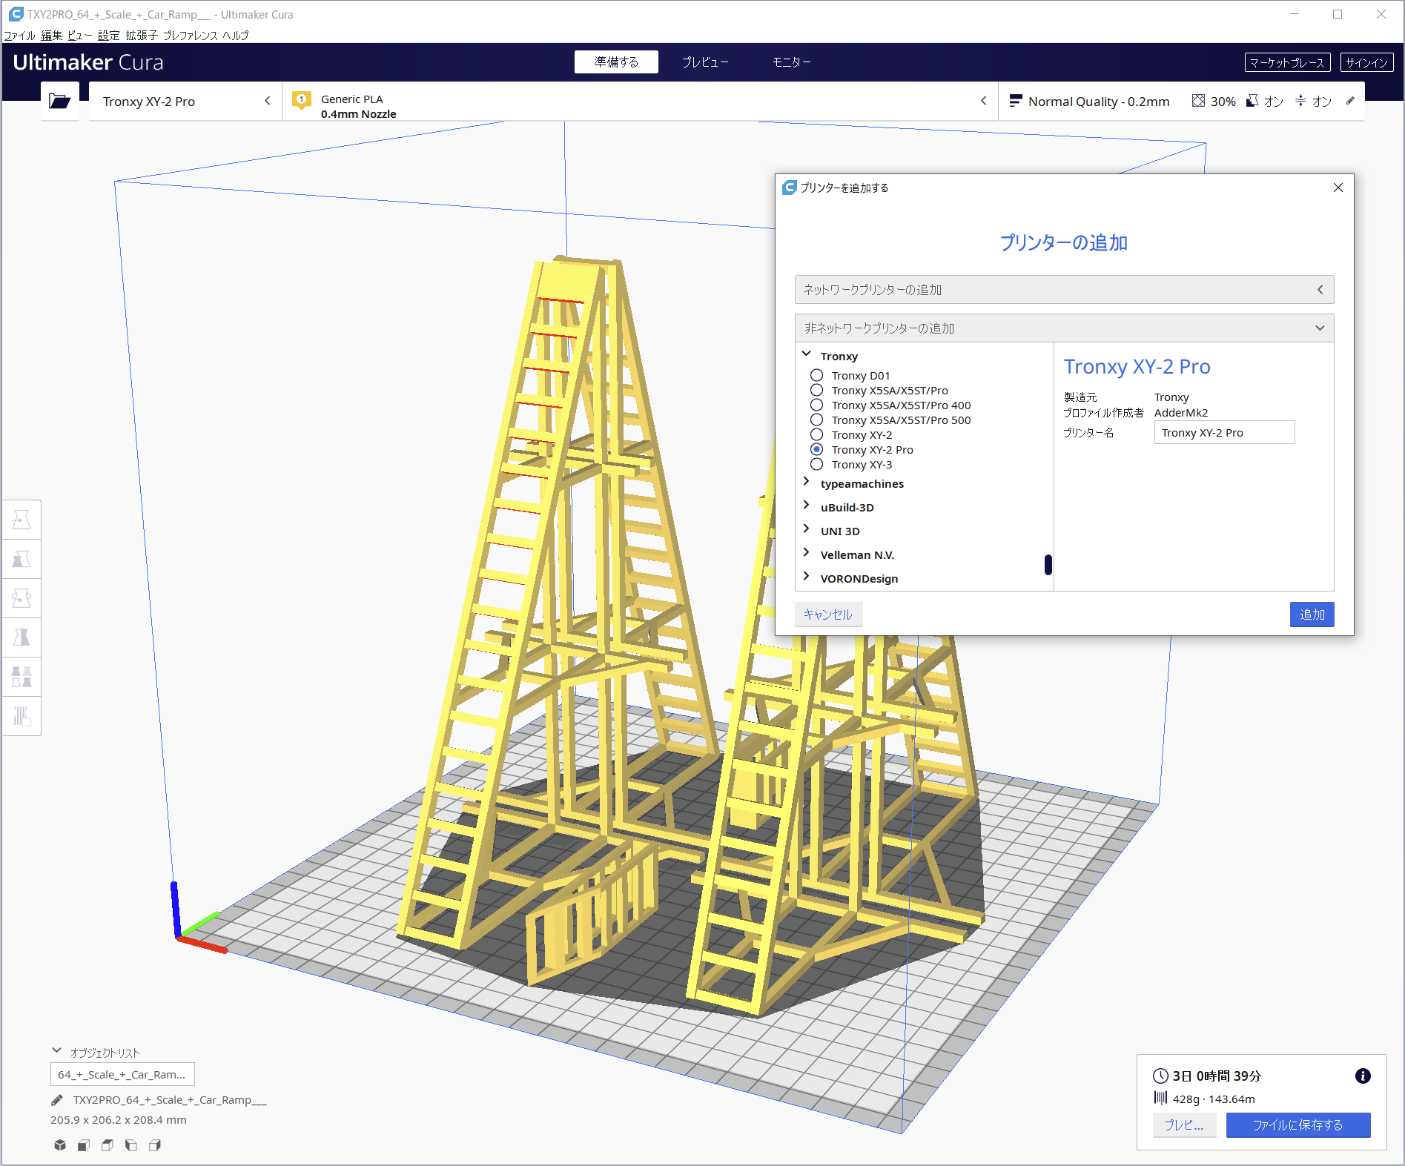Viewport: 1405px width, 1166px height.
Task: Click the 3D view cube icon
Action: [x=60, y=1145]
